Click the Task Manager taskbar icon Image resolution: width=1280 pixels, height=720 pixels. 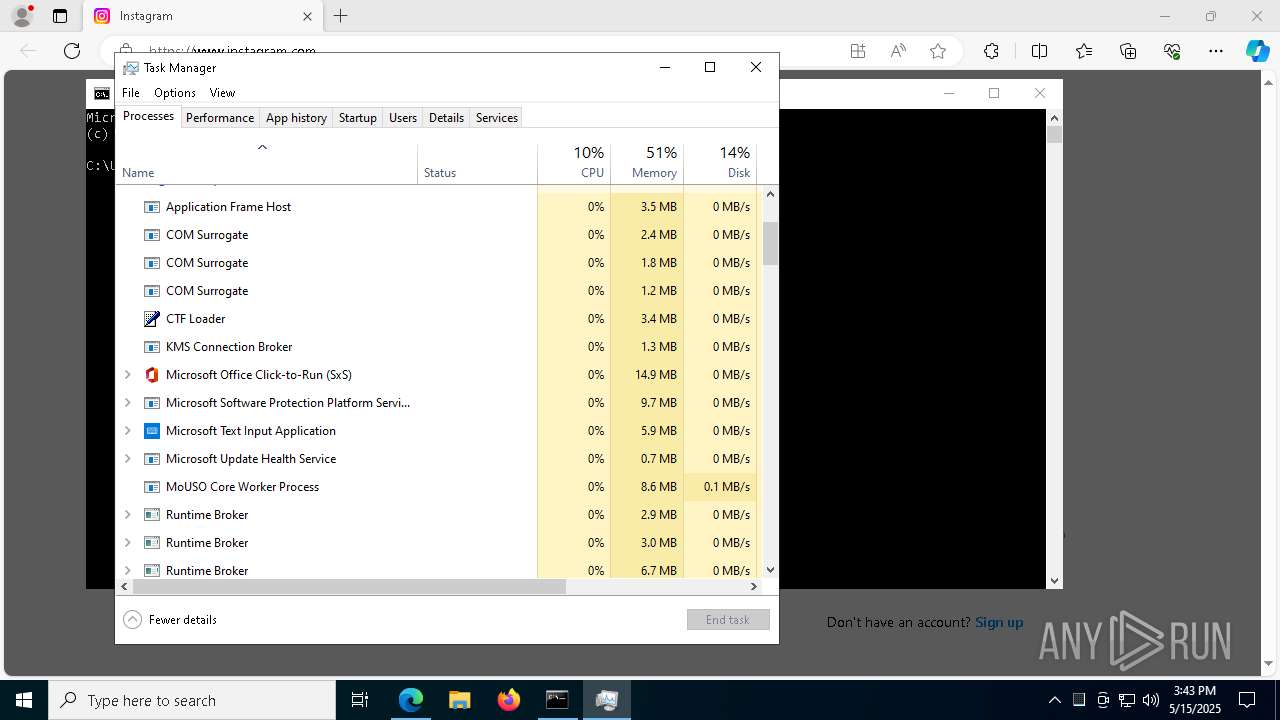click(x=606, y=700)
